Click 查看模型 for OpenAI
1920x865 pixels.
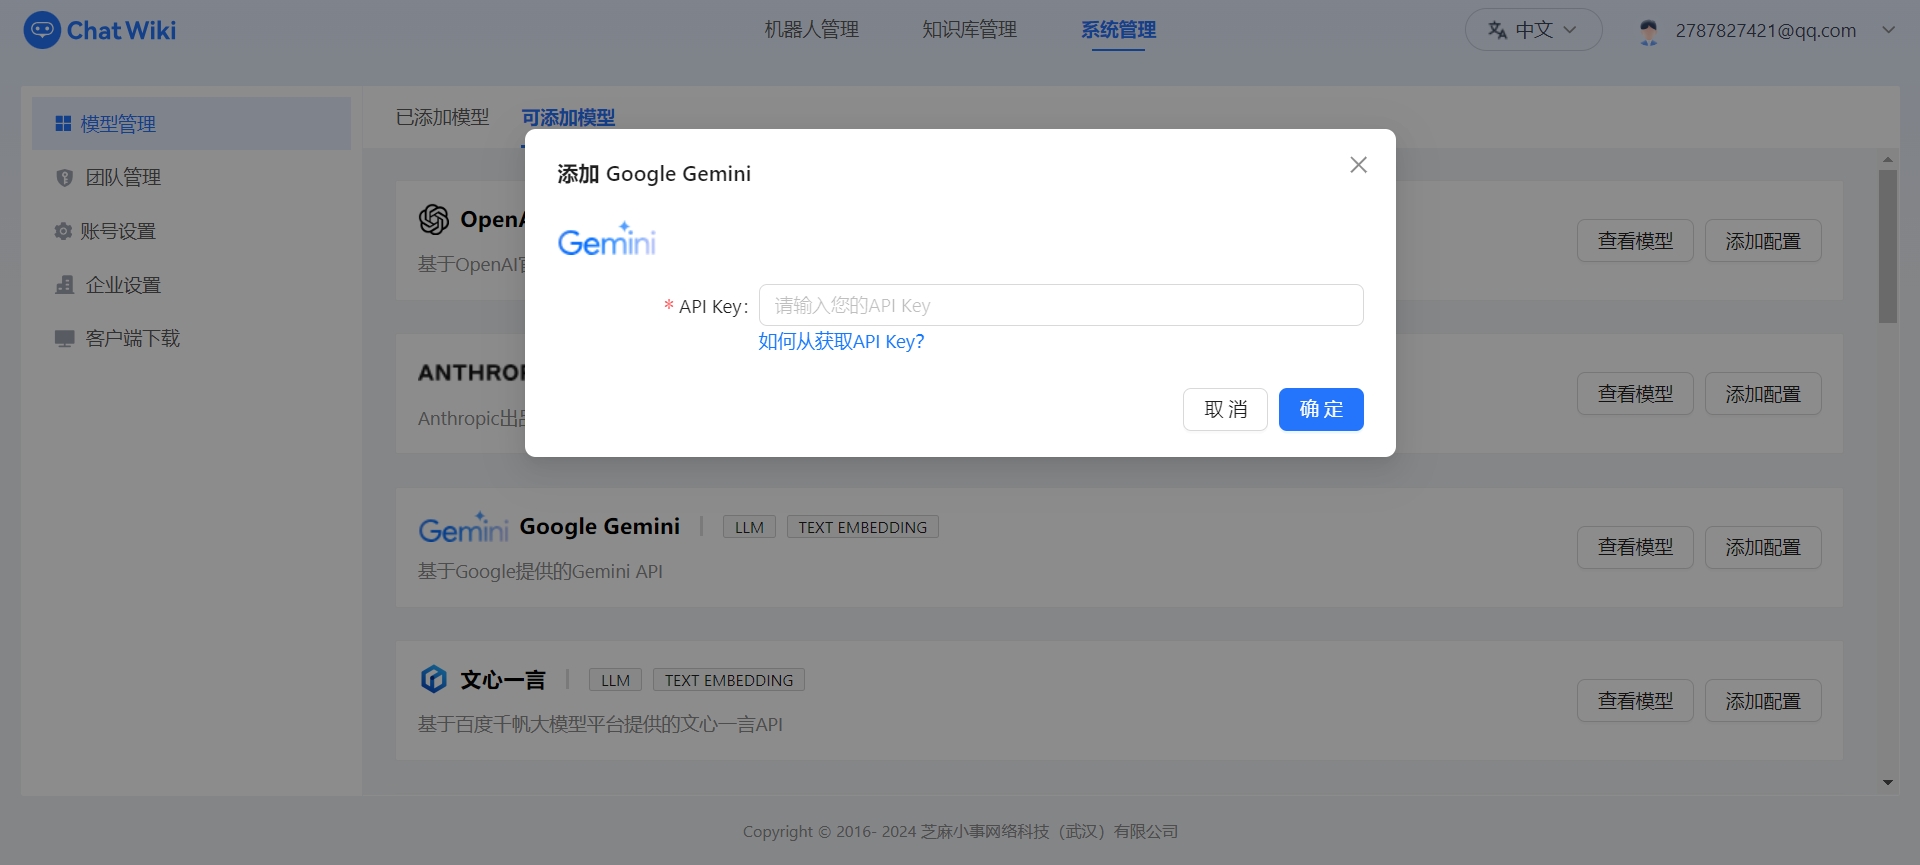pos(1635,241)
